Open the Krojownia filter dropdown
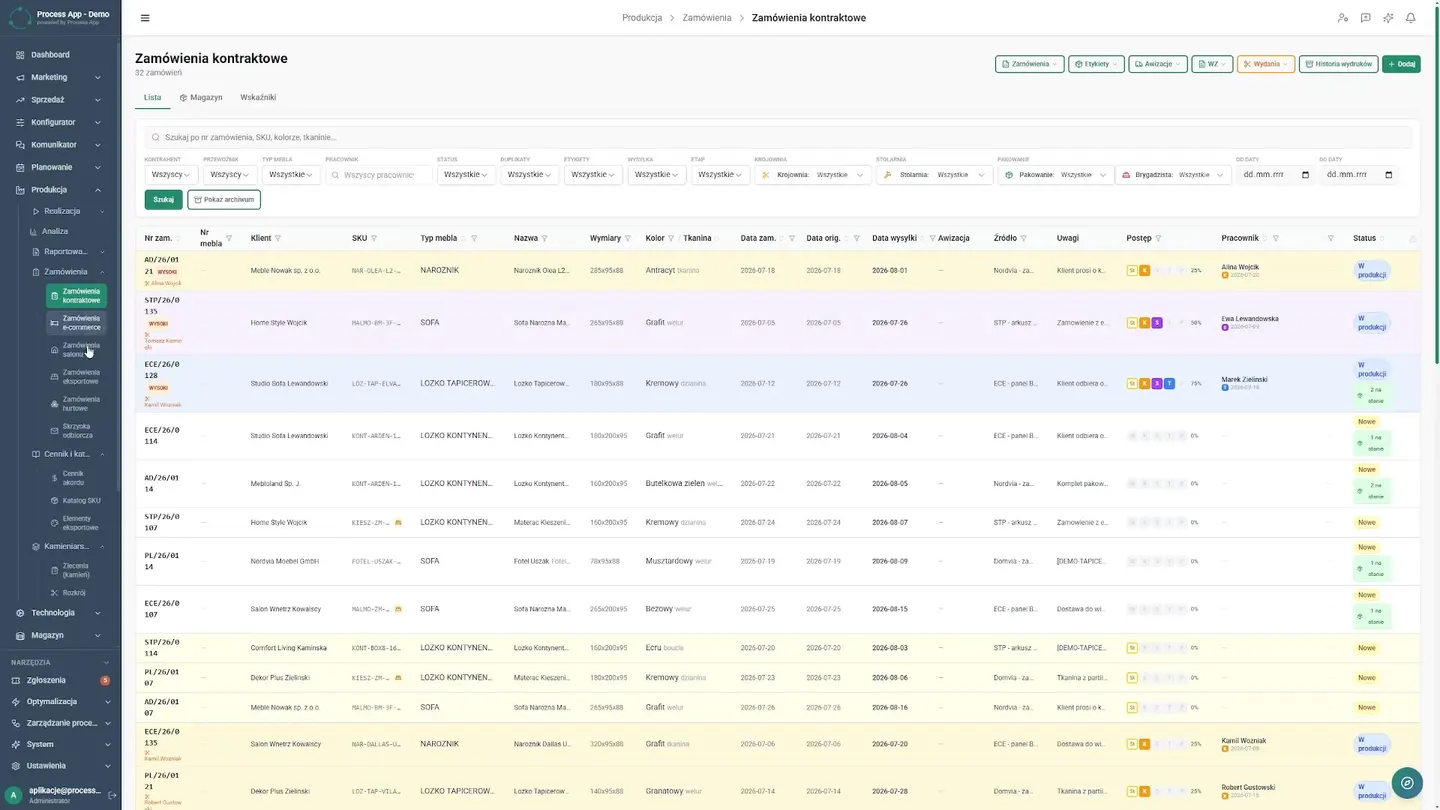The image size is (1440, 810). (813, 175)
